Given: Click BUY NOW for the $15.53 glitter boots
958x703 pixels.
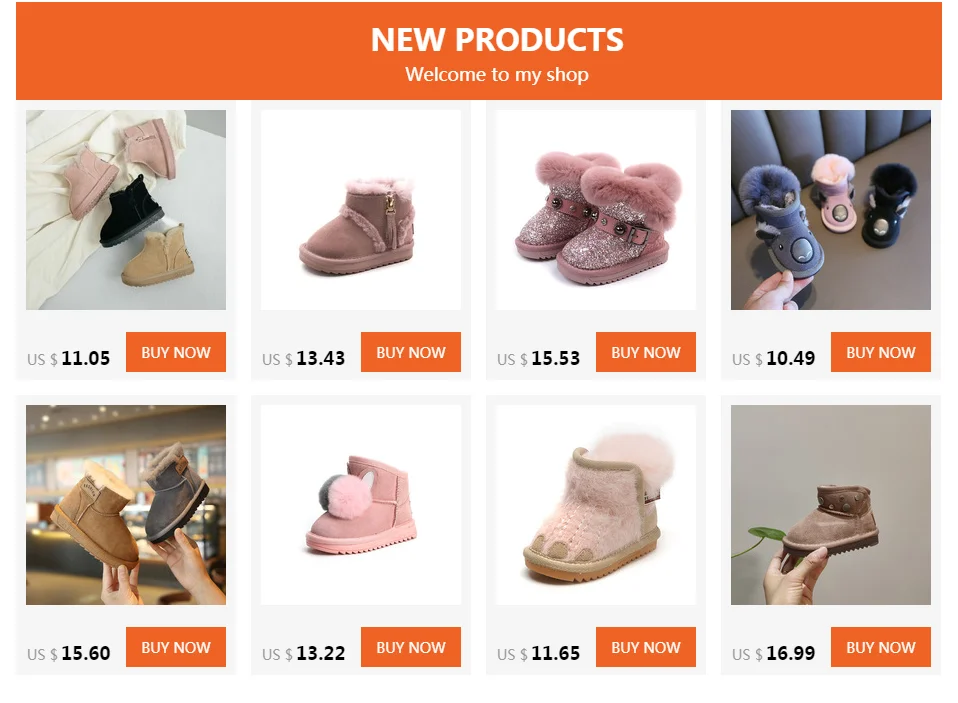Looking at the screenshot, I should tap(646, 352).
